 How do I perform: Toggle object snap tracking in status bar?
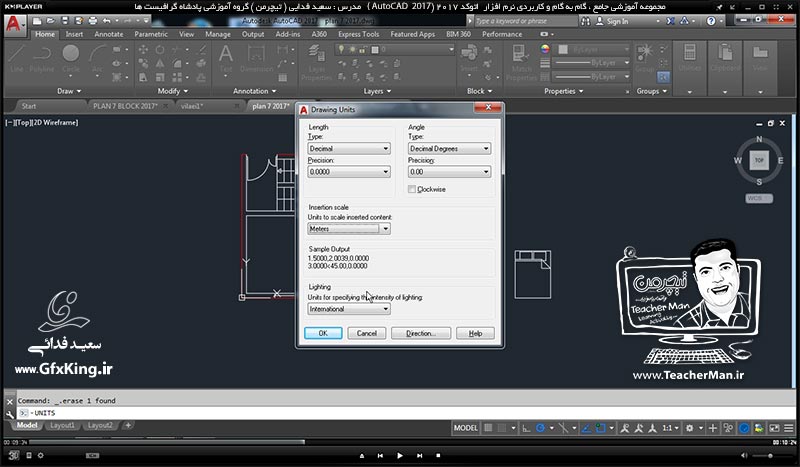[x=586, y=428]
